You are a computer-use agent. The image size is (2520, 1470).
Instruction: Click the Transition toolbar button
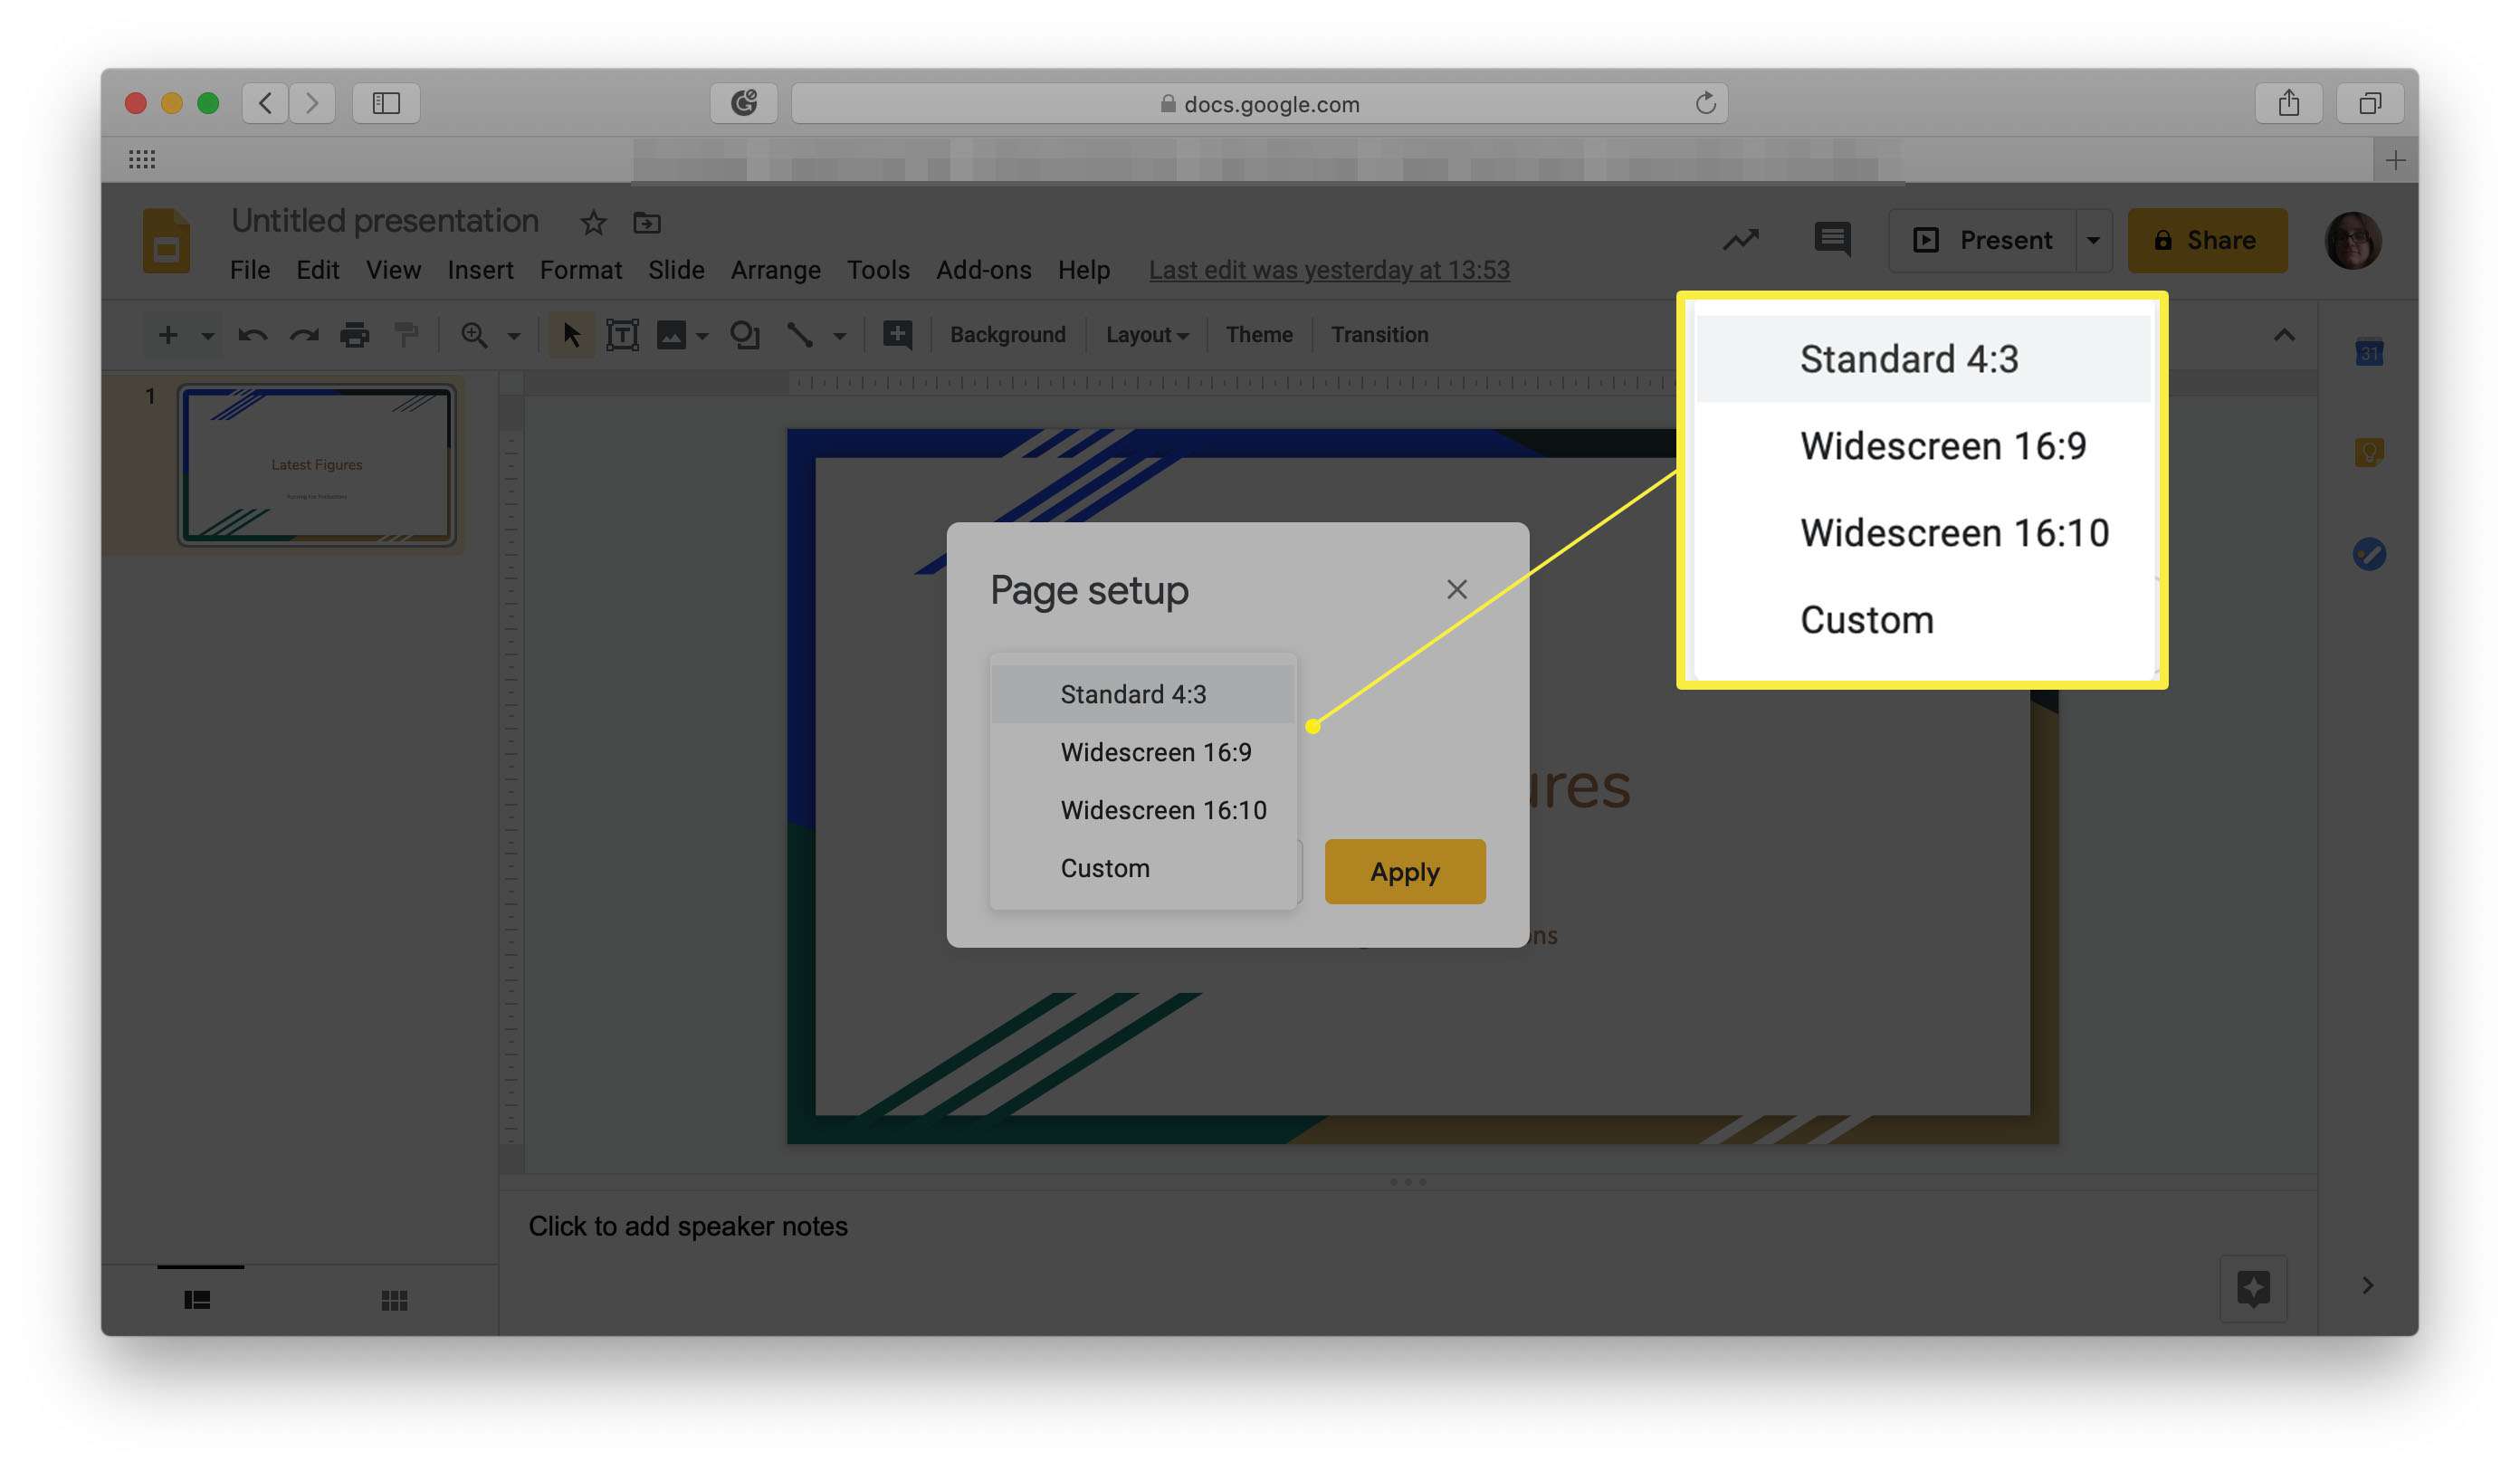point(1379,332)
